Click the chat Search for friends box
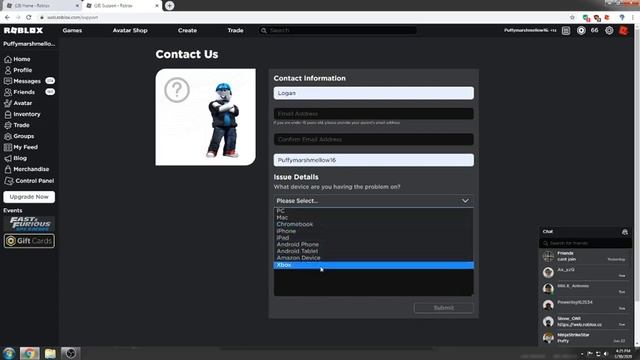The height and width of the screenshot is (360, 640). point(585,243)
